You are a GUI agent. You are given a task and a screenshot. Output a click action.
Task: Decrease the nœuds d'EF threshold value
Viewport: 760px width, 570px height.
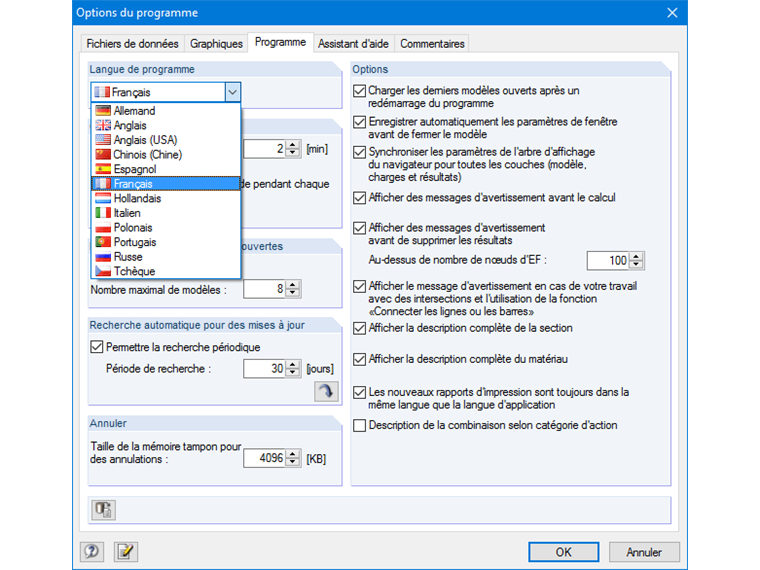click(x=636, y=265)
